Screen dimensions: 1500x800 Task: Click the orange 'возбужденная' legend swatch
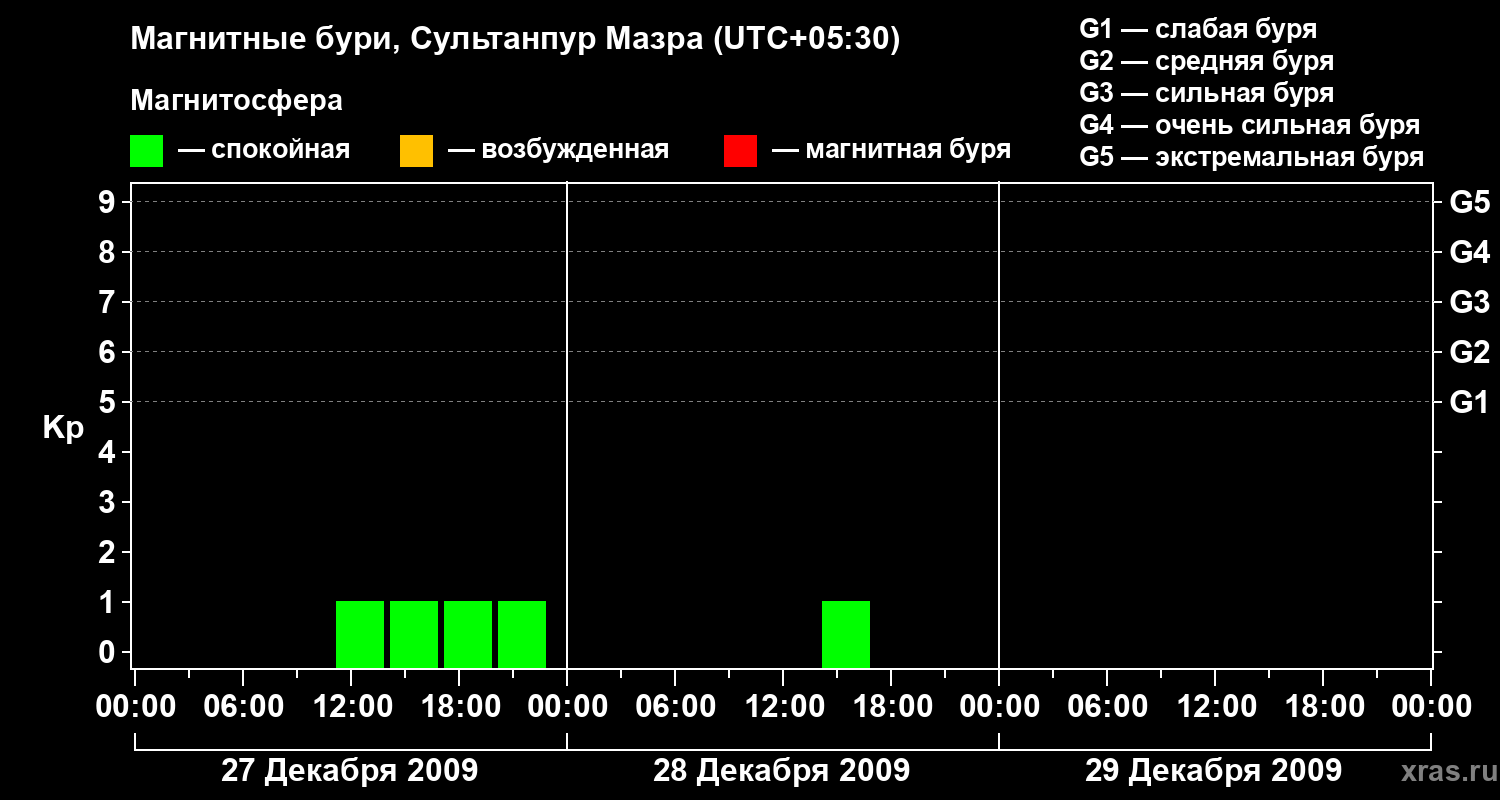point(416,151)
